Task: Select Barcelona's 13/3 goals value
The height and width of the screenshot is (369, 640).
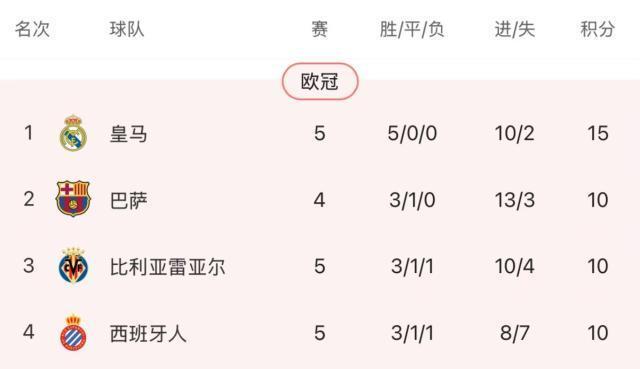Action: pos(515,200)
